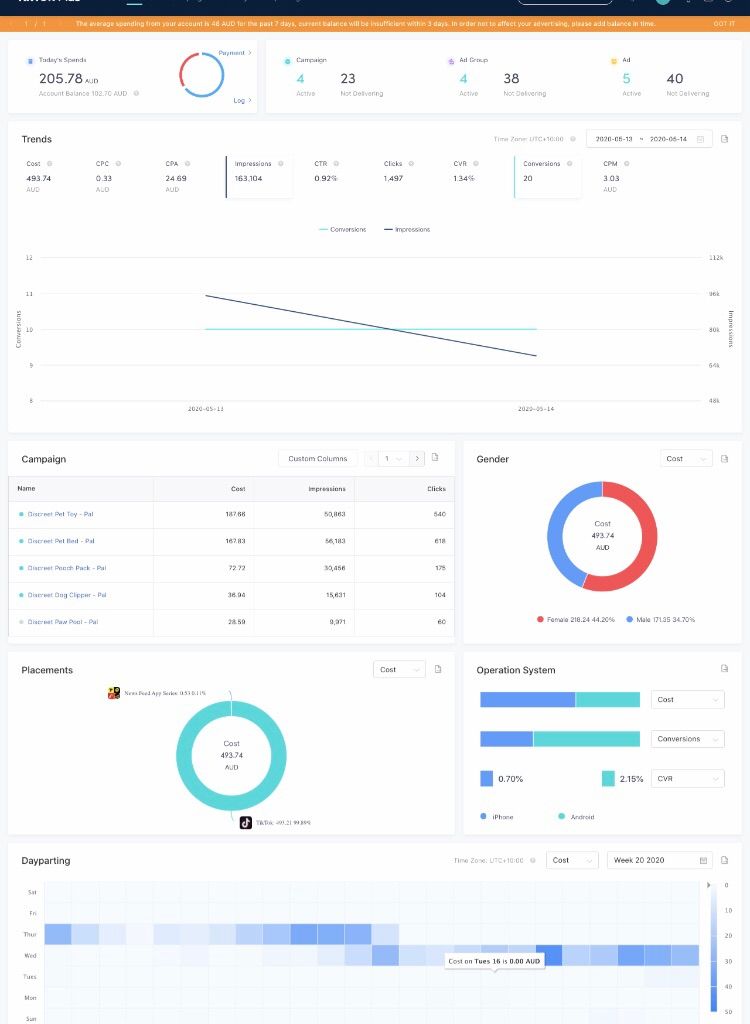750x1024 pixels.
Task: Click the Ad summary icon
Action: point(613,61)
